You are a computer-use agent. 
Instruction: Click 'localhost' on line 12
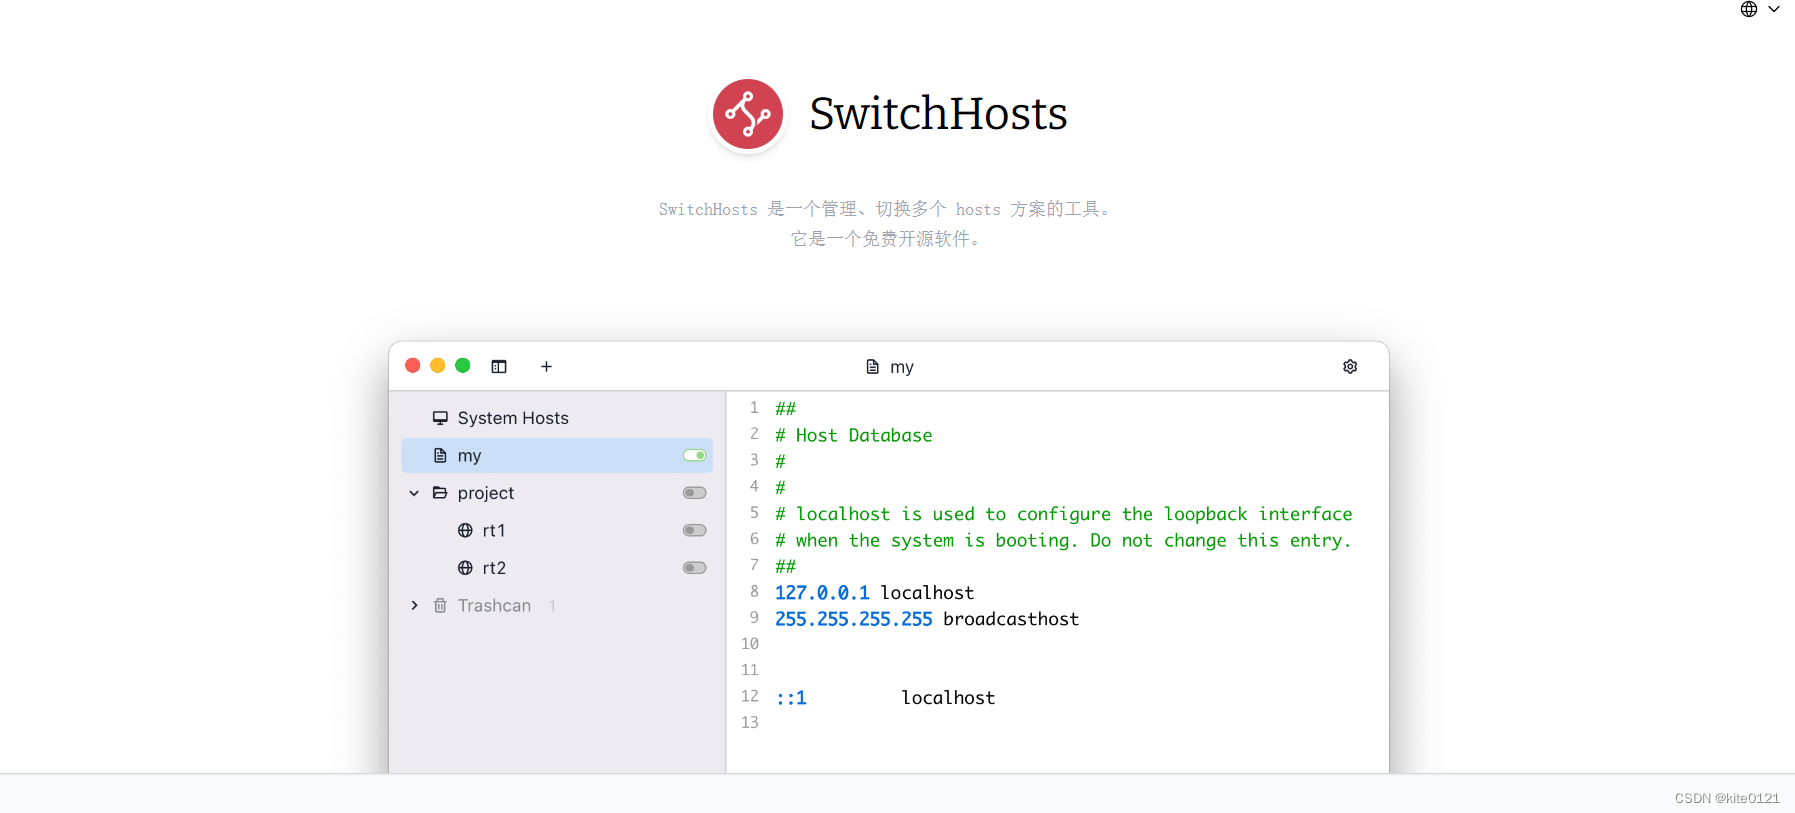pos(948,698)
